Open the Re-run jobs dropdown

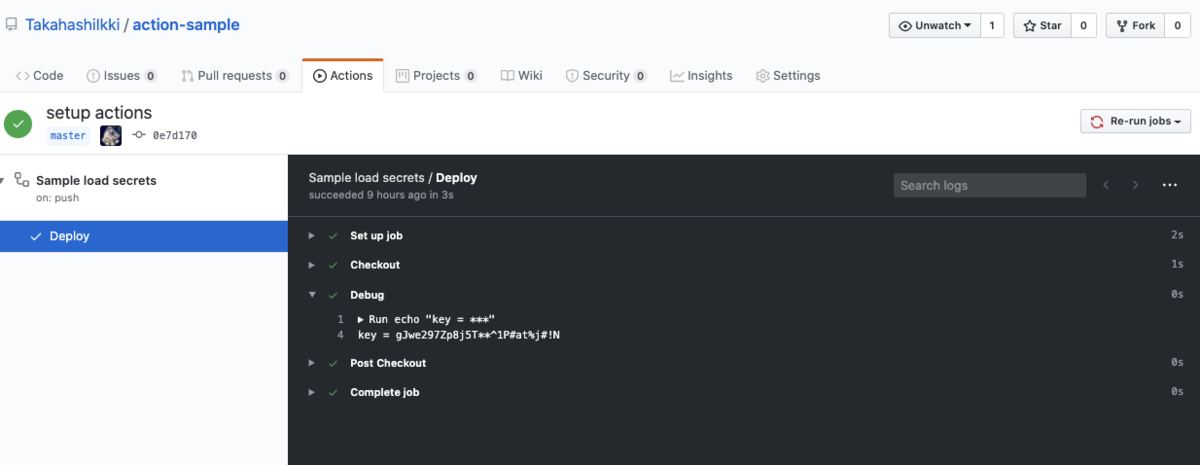1135,121
